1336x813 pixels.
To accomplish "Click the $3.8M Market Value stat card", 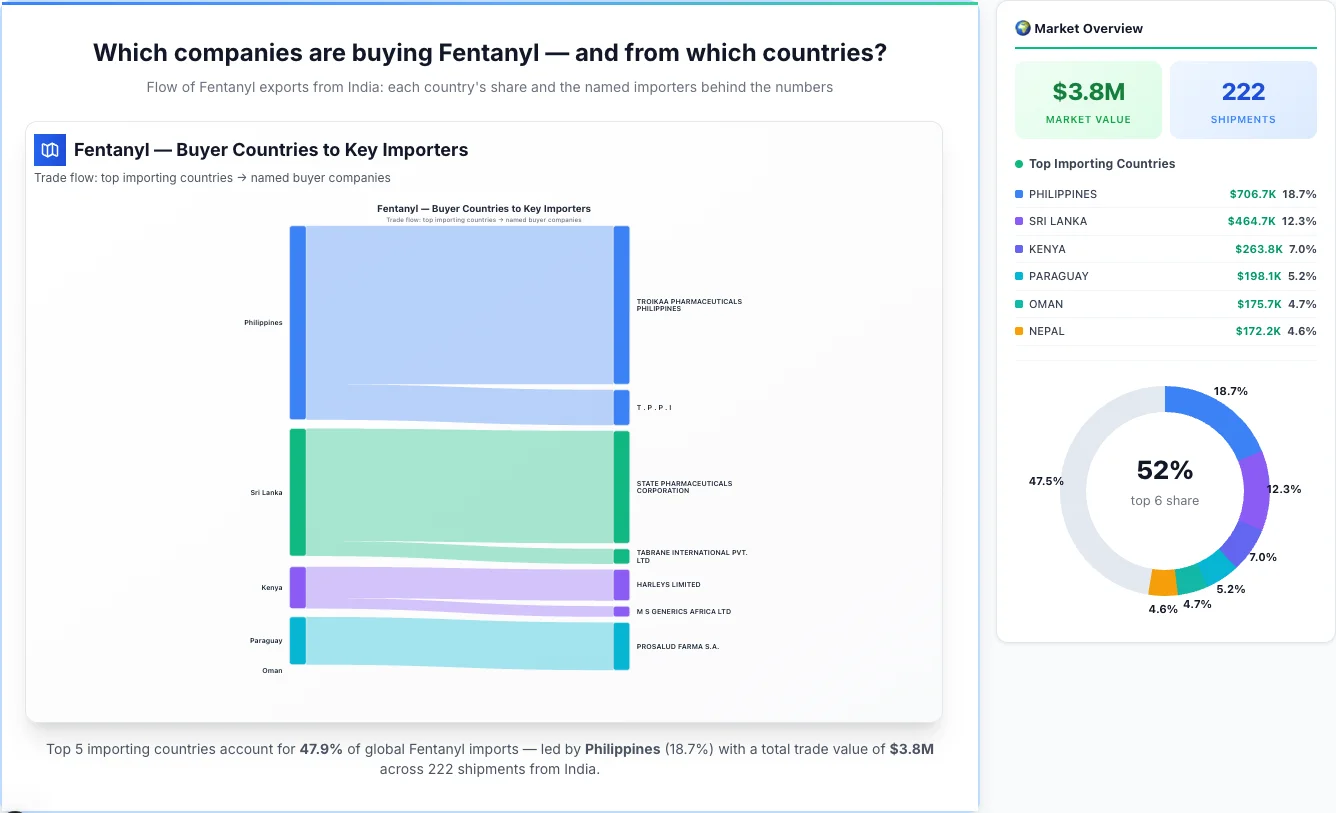I will pyautogui.click(x=1088, y=99).
